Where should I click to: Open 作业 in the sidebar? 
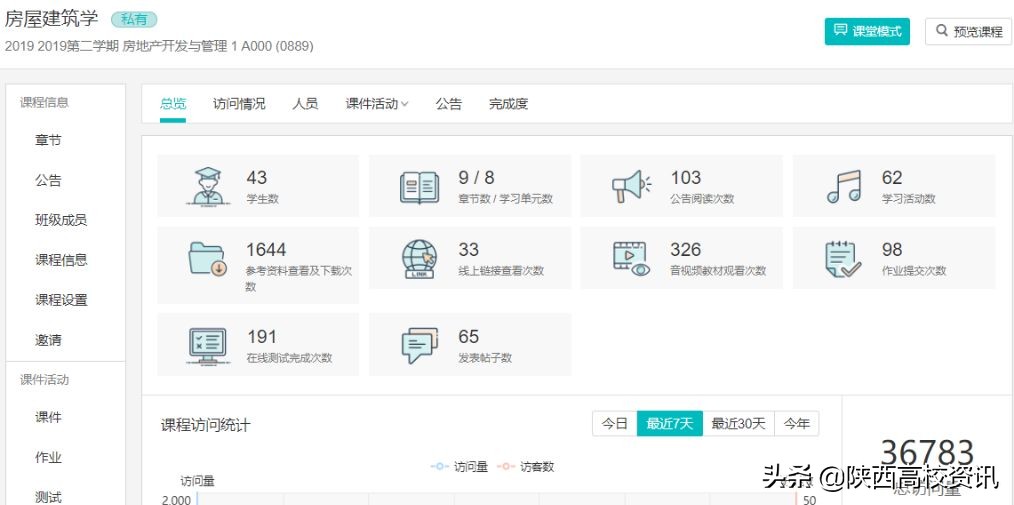(48, 458)
